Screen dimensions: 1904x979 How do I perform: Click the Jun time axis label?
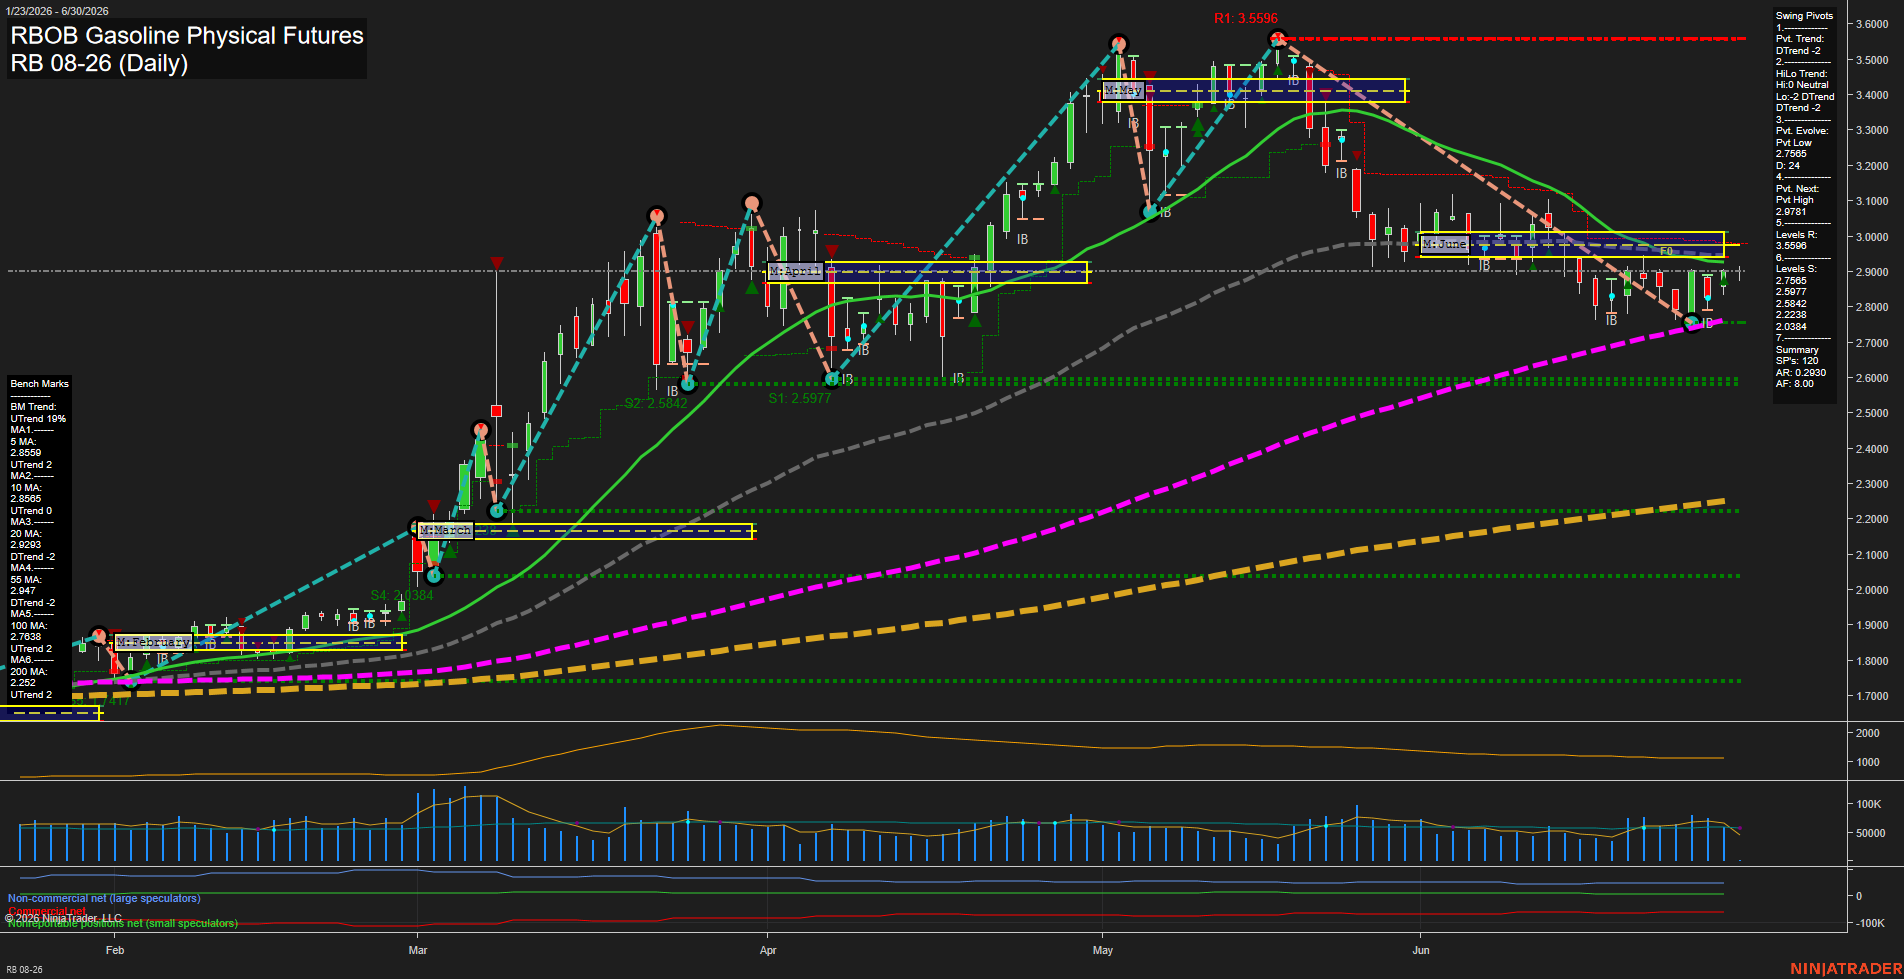[x=1421, y=950]
